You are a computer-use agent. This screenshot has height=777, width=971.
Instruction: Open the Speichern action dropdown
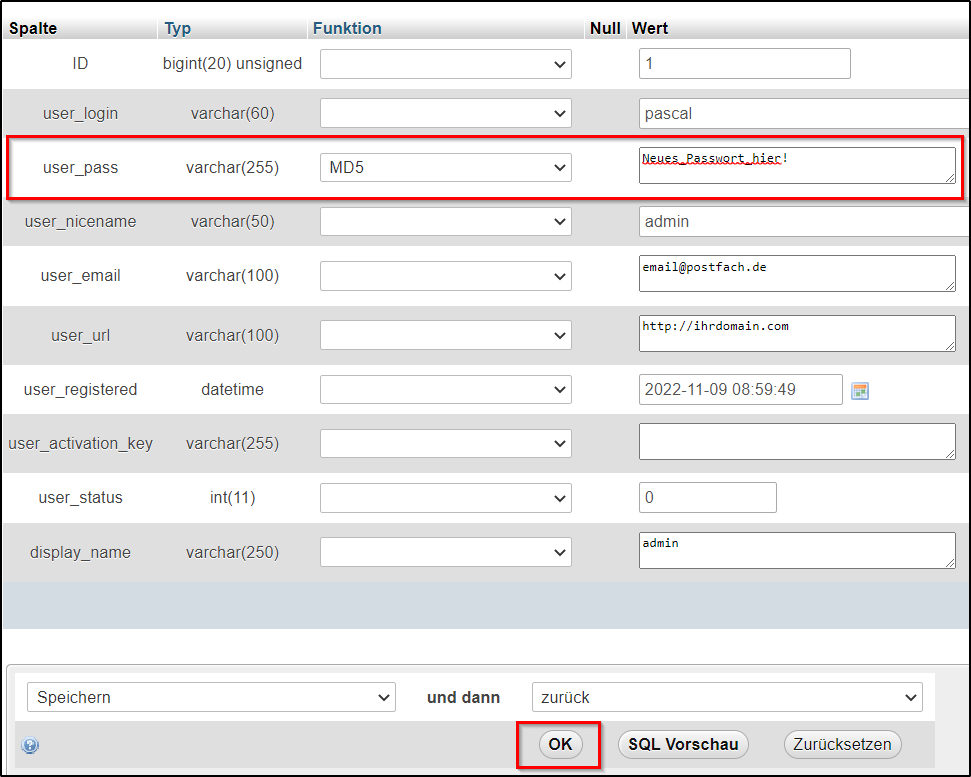pos(211,697)
